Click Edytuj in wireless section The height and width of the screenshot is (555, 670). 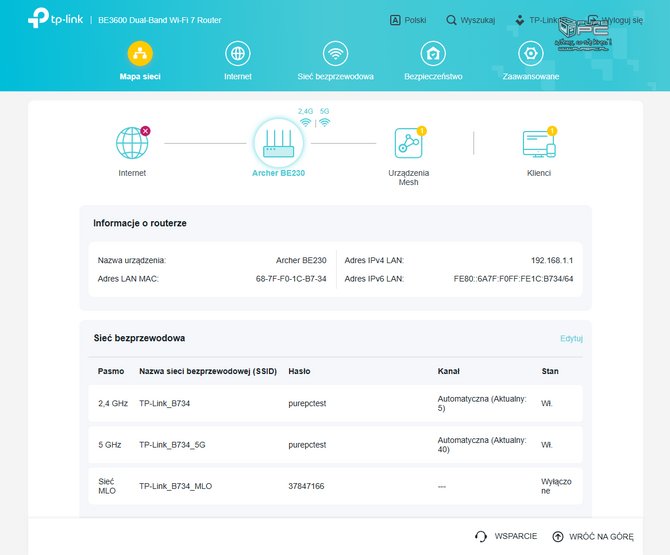coord(571,338)
